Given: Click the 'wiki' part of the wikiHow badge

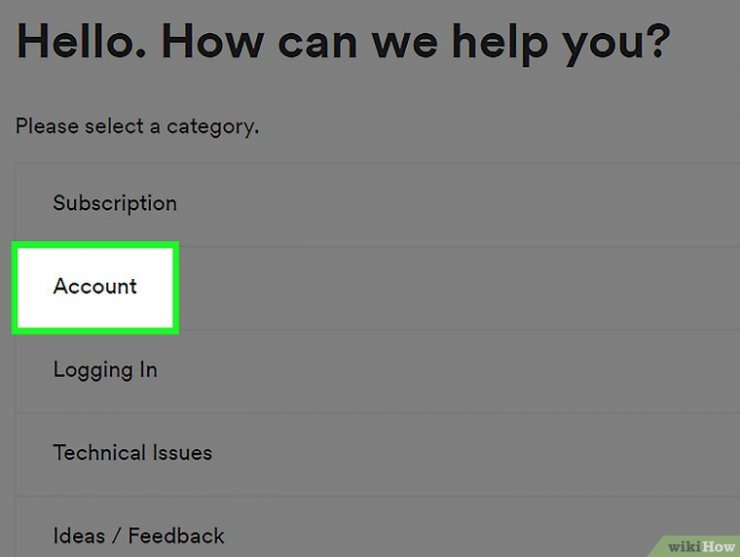Looking at the screenshot, I should [685, 547].
